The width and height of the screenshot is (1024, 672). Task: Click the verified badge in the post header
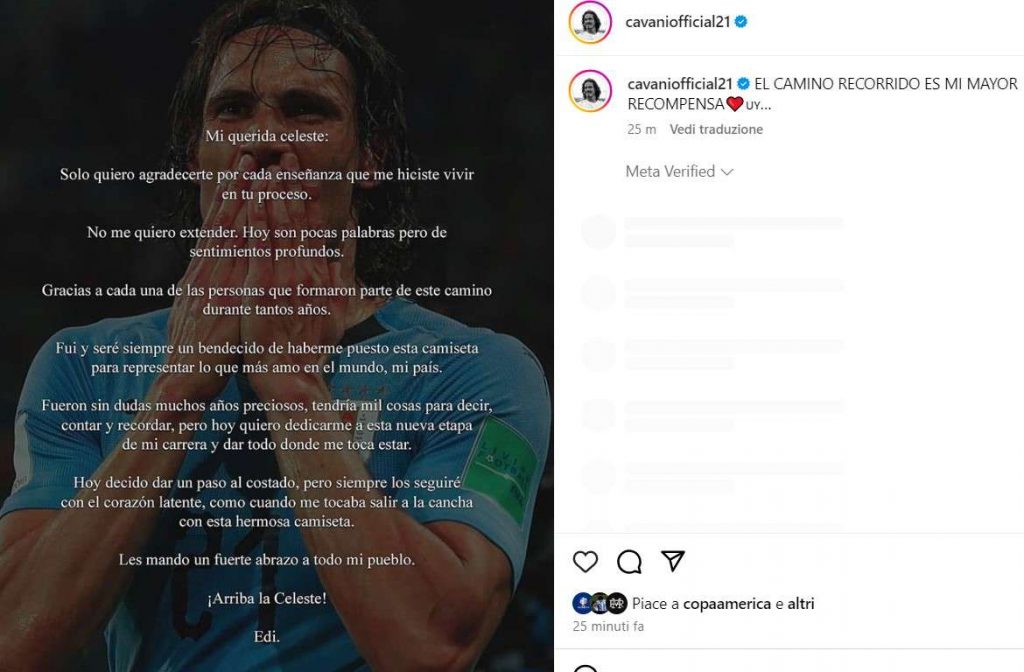741,22
